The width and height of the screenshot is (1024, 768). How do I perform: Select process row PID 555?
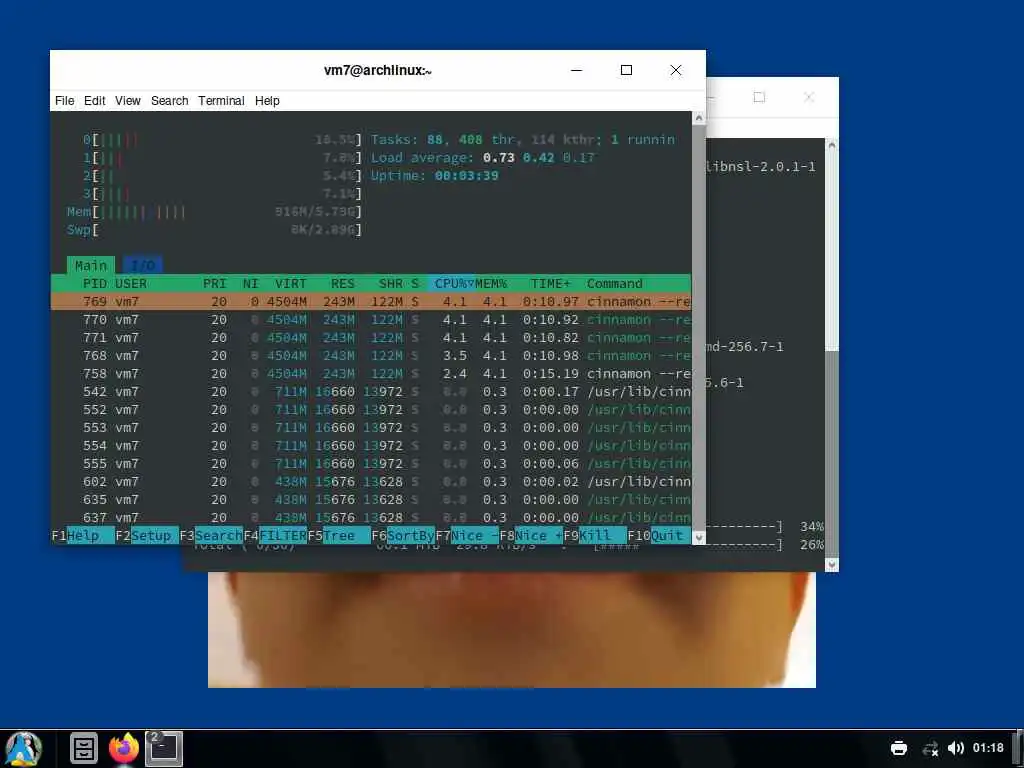click(x=370, y=464)
